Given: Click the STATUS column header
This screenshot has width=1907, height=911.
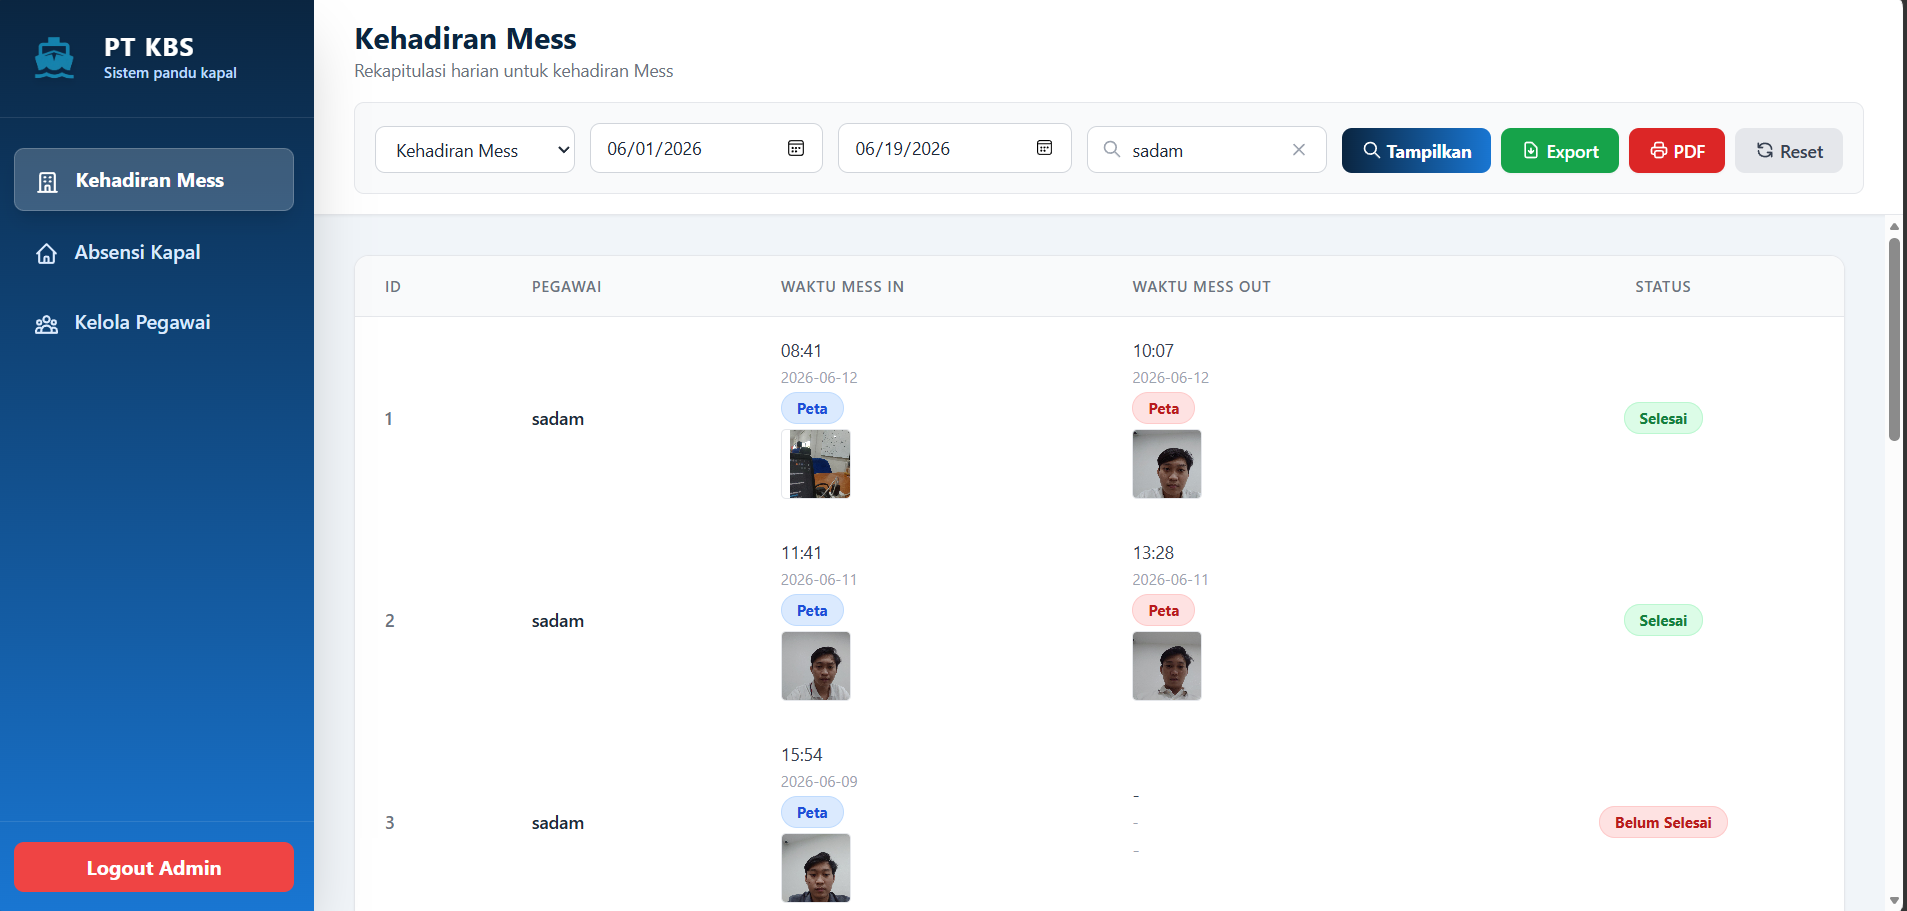Looking at the screenshot, I should pyautogui.click(x=1663, y=287).
